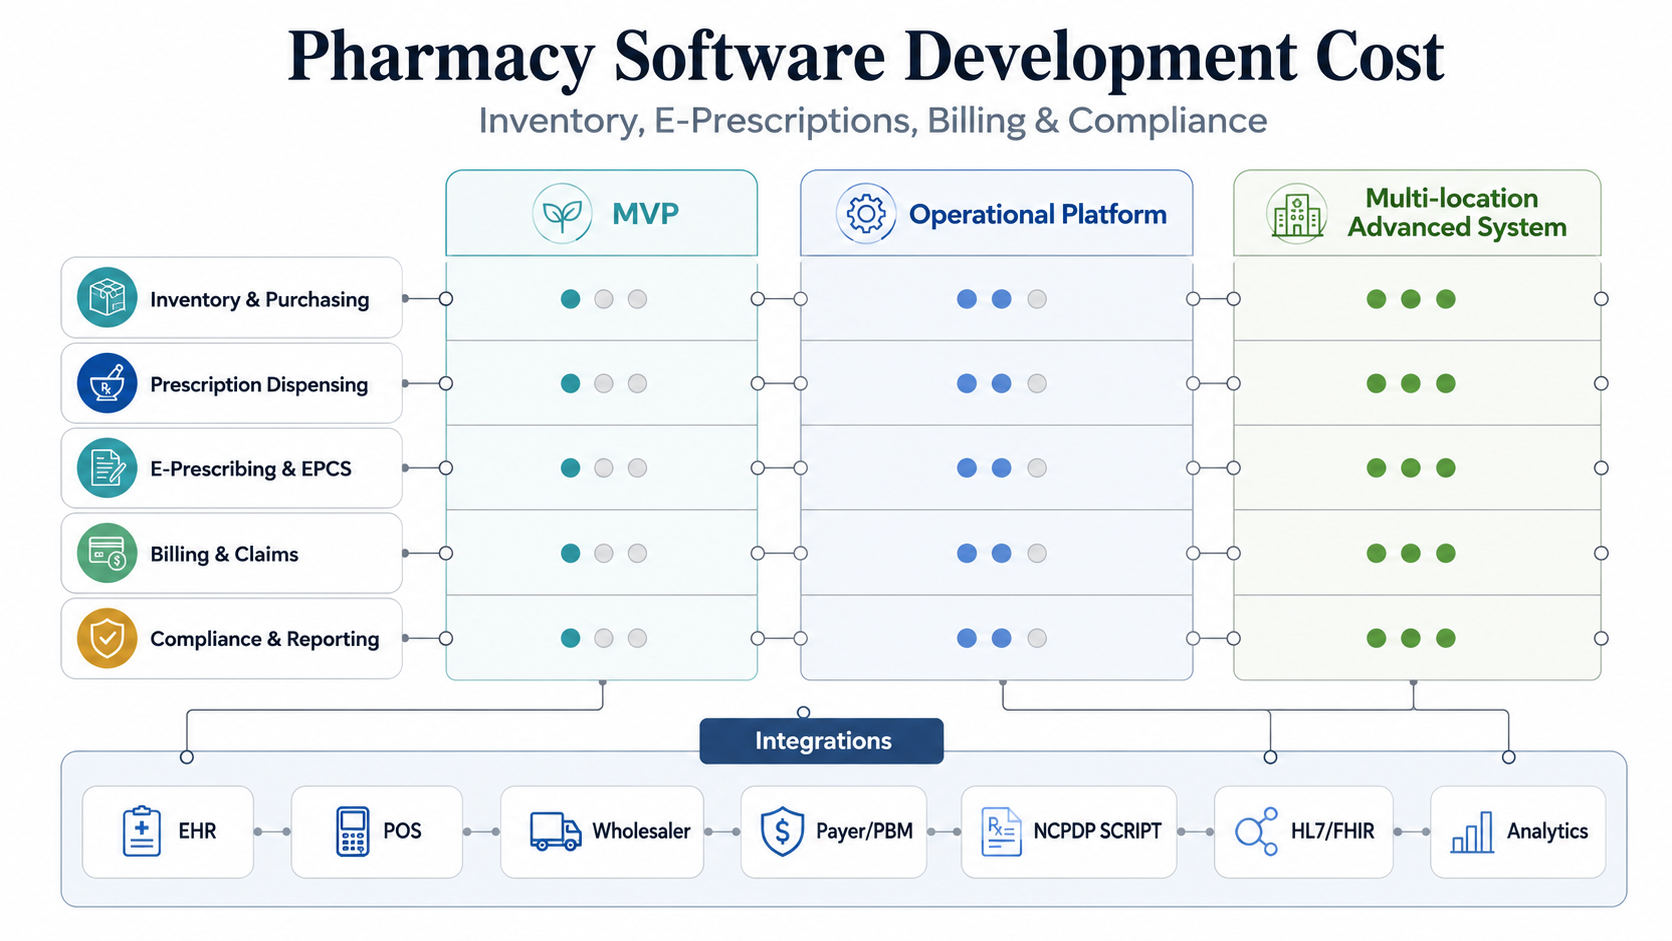
Task: Click the Multi-location building icon
Action: tap(1297, 214)
